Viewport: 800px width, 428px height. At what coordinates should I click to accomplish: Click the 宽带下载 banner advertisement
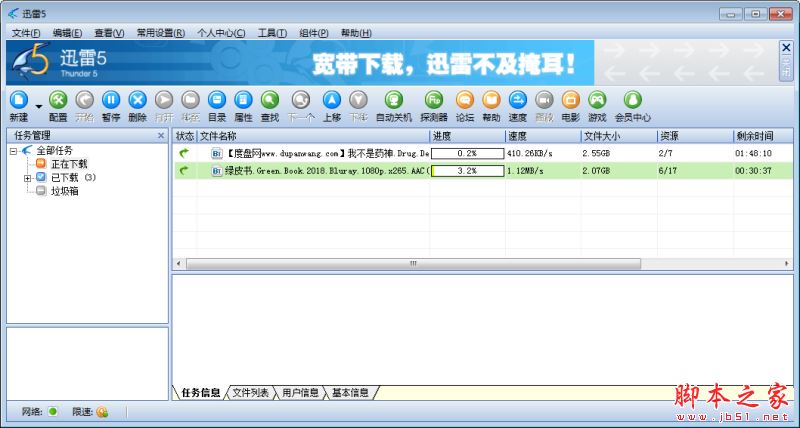coord(300,63)
